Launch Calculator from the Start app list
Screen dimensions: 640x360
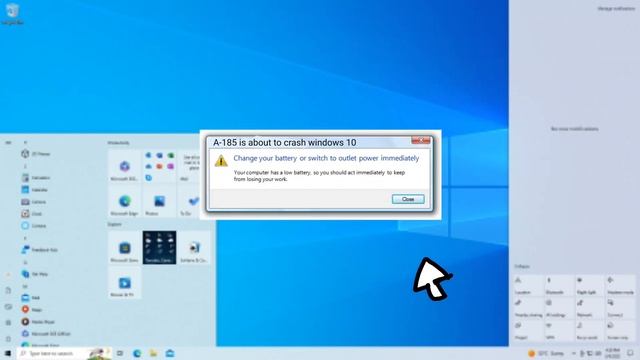[x=36, y=178]
